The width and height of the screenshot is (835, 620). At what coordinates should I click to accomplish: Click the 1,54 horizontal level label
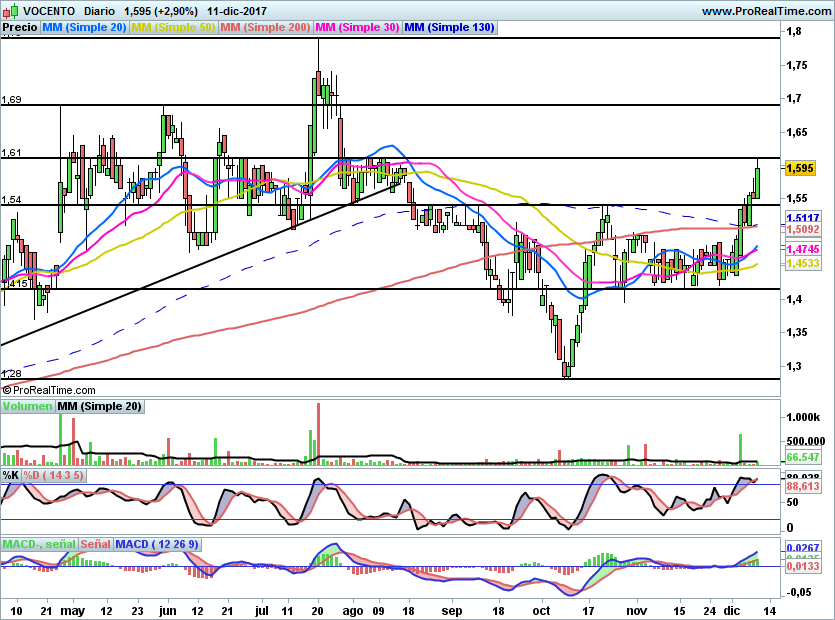(12, 200)
